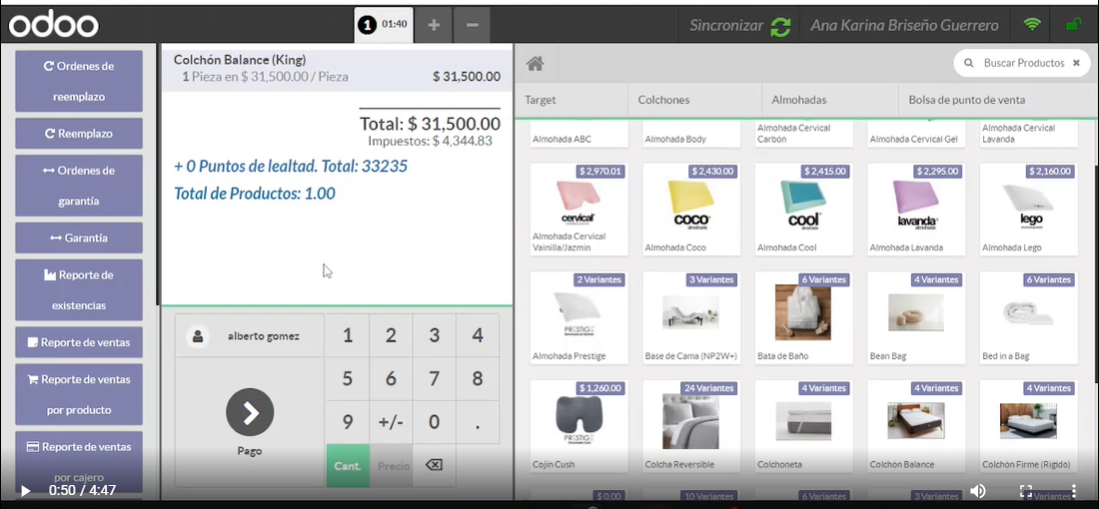Open Reporte de existencias
This screenshot has width=1099, height=509.
tap(78, 290)
